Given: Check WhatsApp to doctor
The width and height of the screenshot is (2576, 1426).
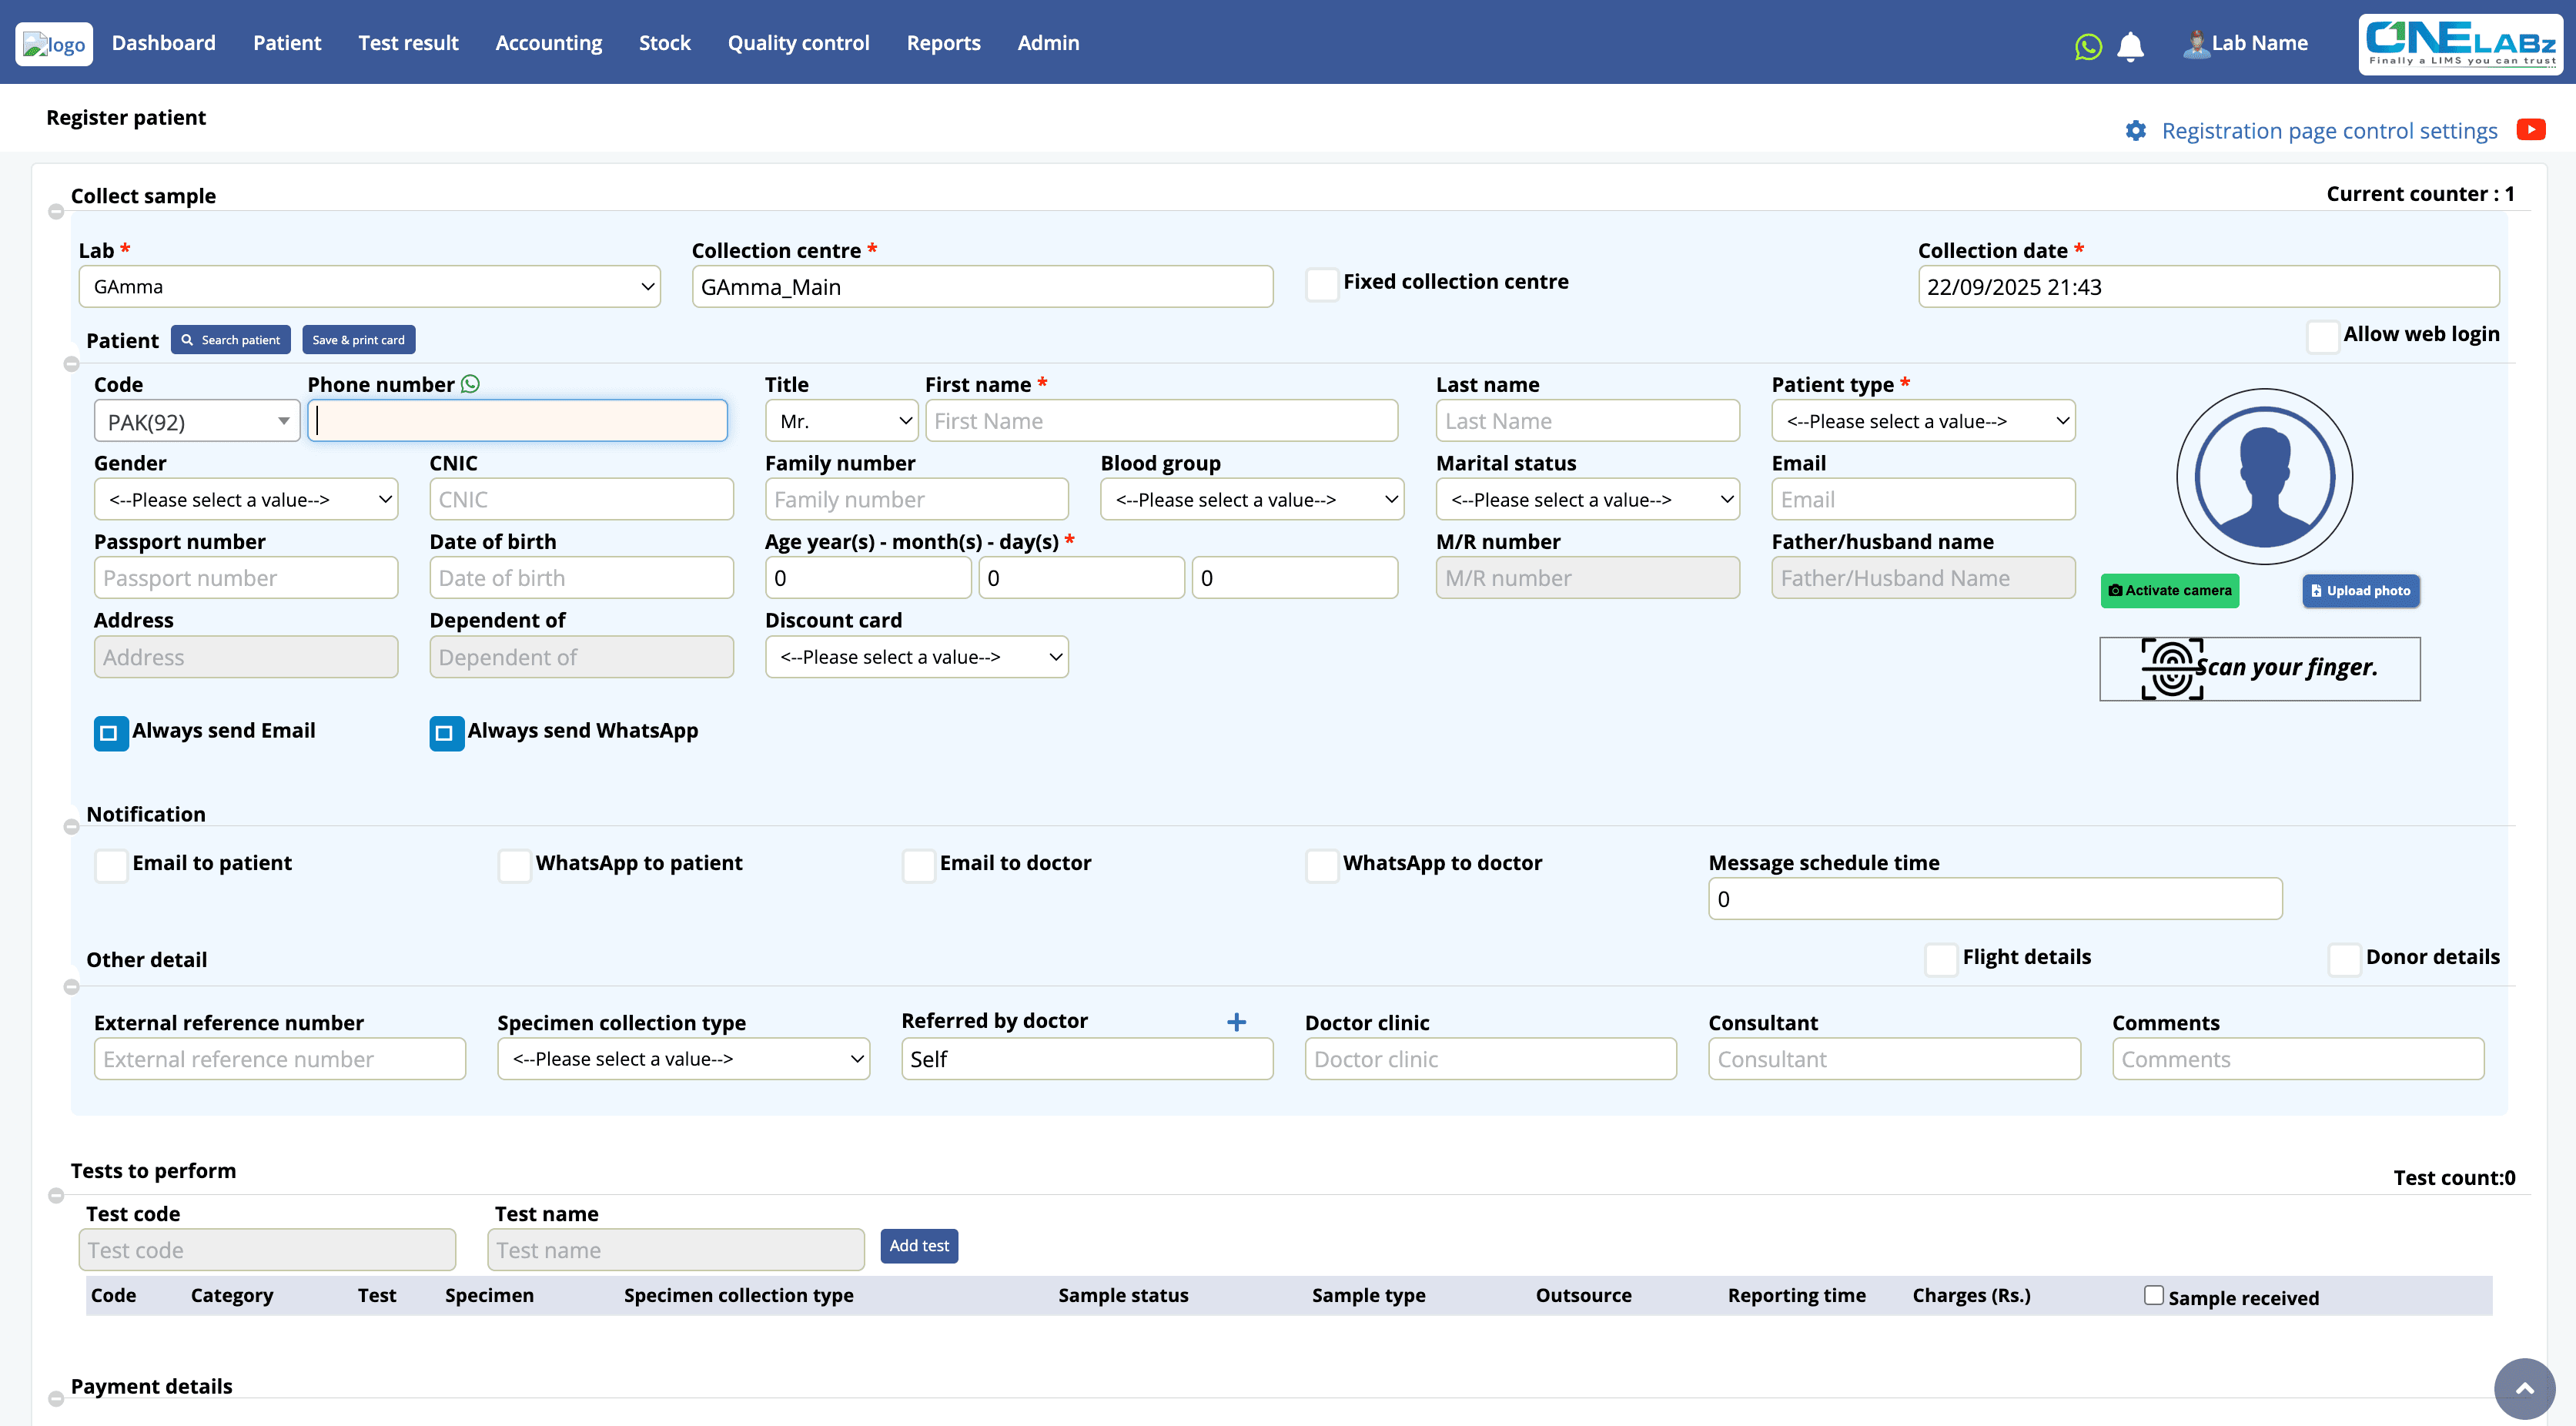Looking at the screenshot, I should point(1322,865).
